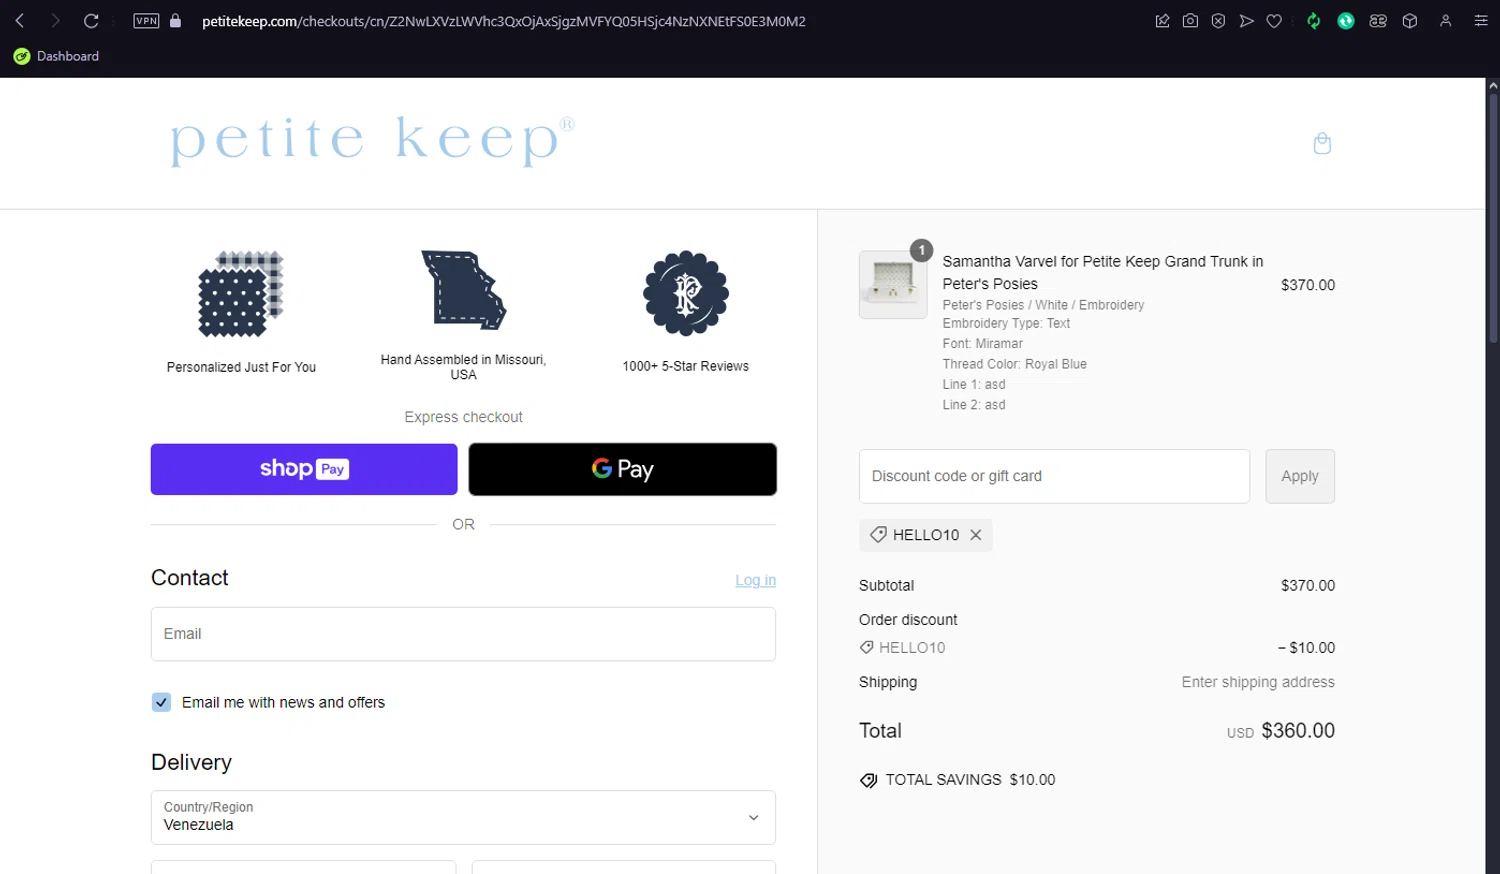The image size is (1500, 874).
Task: Open the pinboard edit icon
Action: coord(1162,21)
